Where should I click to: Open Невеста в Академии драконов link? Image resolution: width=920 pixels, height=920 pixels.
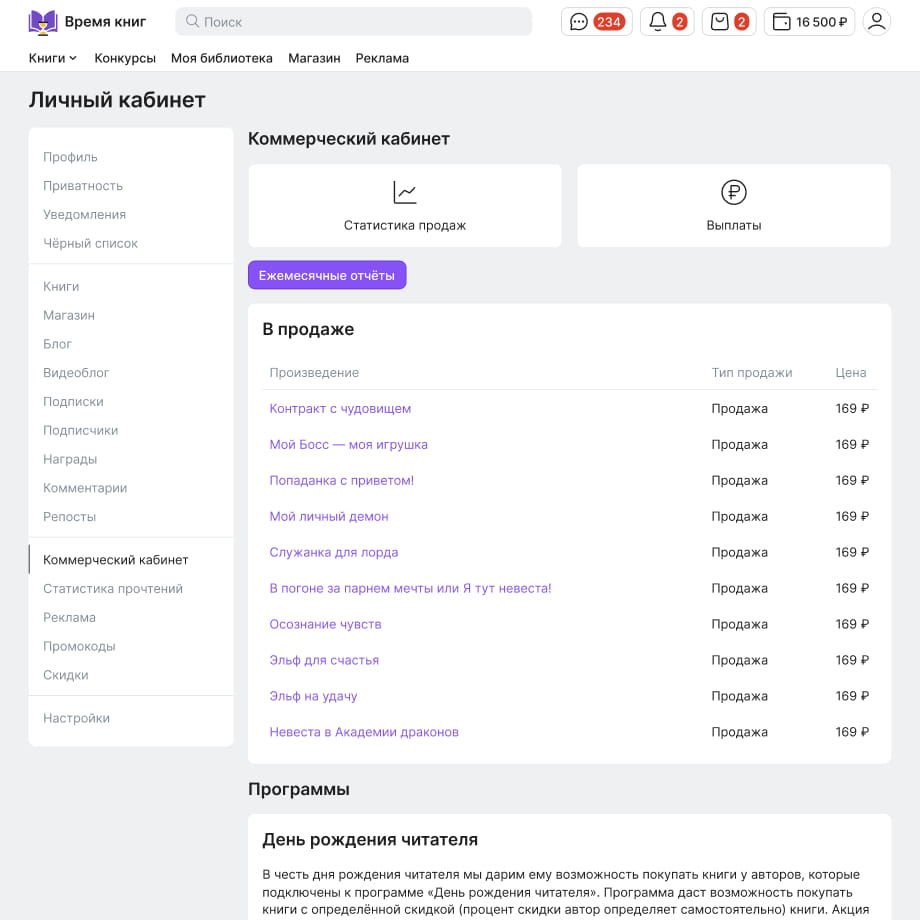[x=364, y=732]
